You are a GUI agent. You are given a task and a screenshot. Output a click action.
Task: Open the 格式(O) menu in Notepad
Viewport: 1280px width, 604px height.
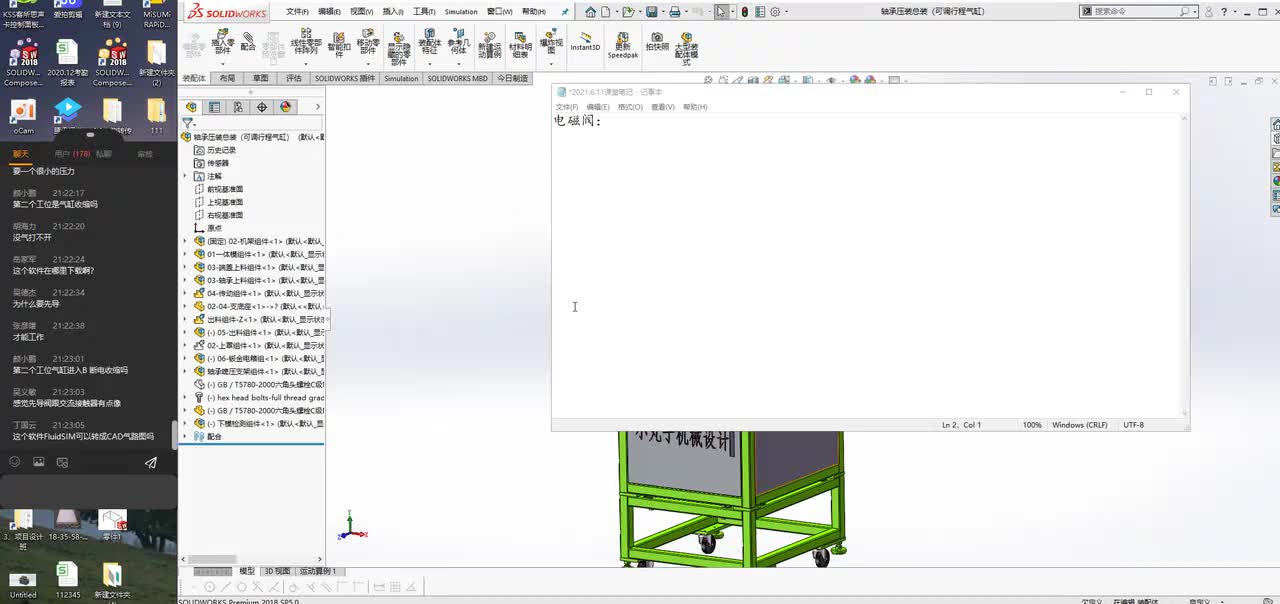(x=630, y=107)
